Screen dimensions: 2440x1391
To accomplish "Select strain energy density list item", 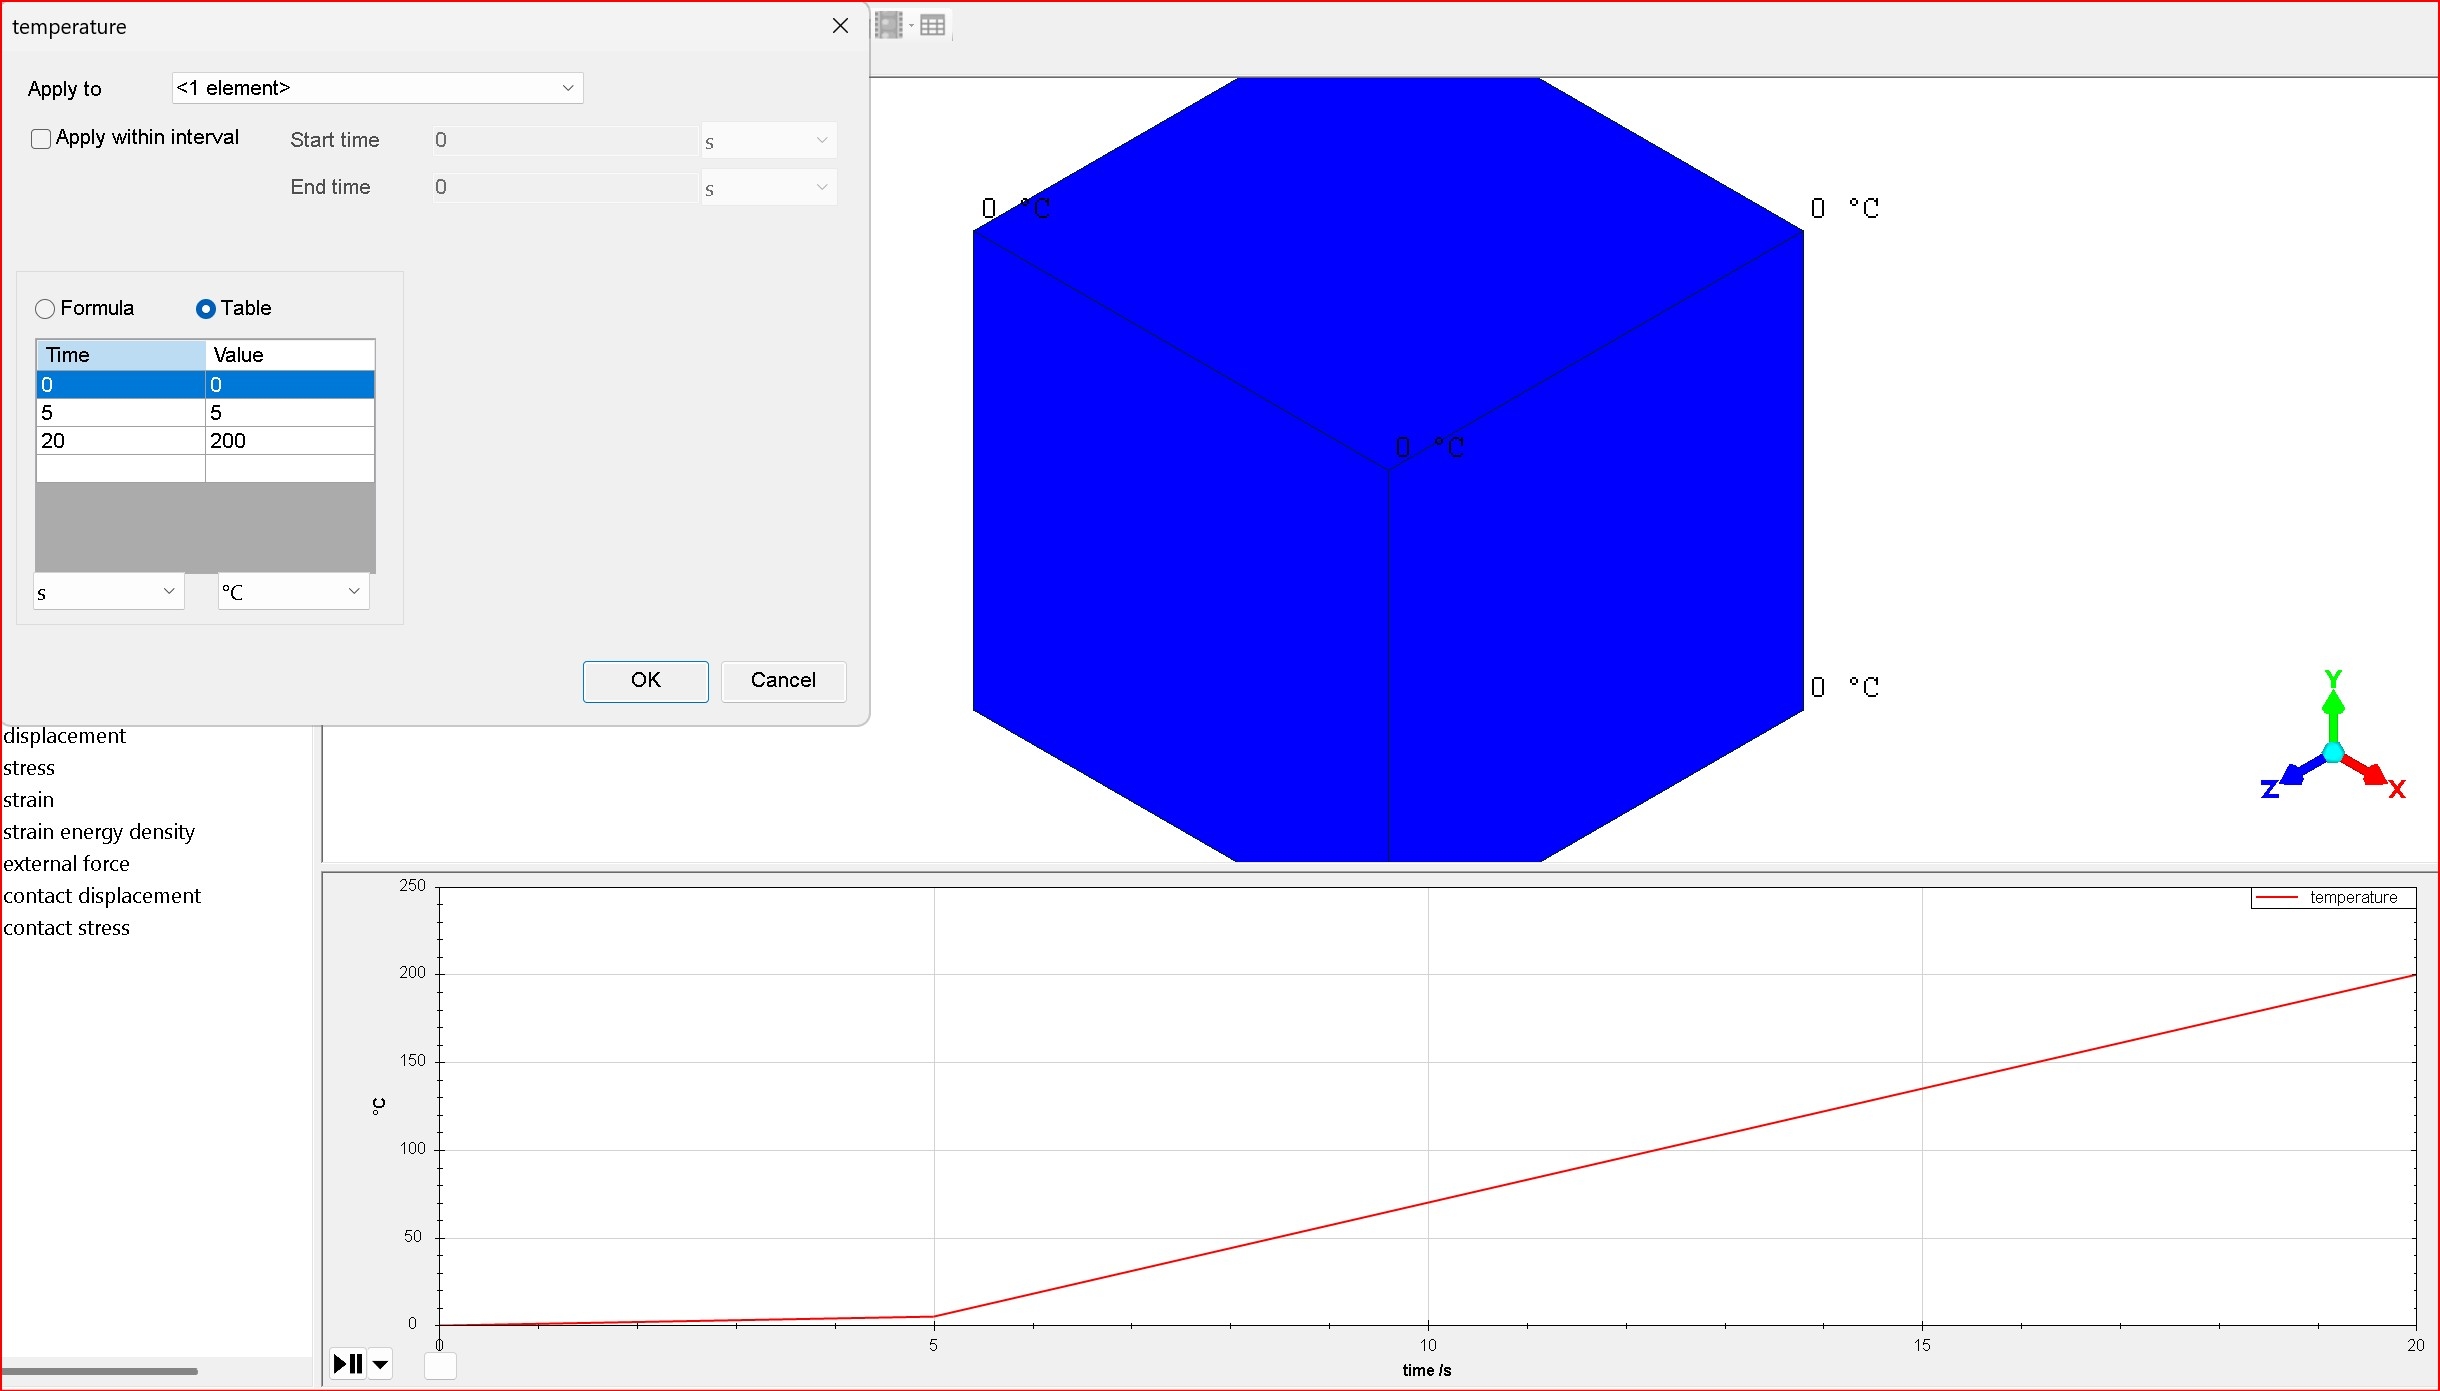I will [x=99, y=832].
